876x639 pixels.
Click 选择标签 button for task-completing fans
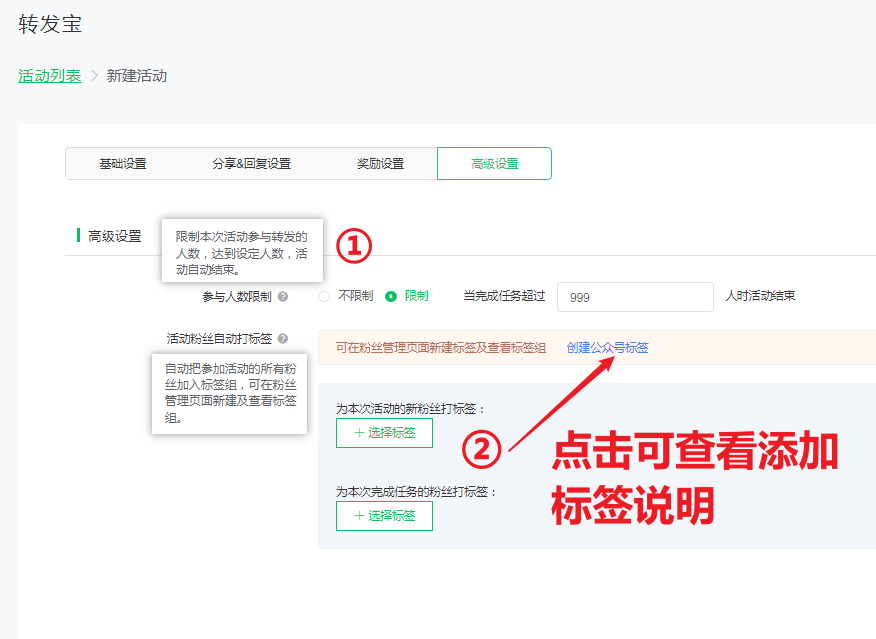click(384, 516)
